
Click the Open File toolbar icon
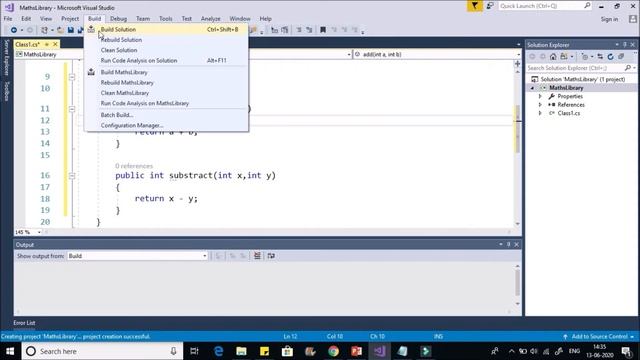(x=60, y=30)
